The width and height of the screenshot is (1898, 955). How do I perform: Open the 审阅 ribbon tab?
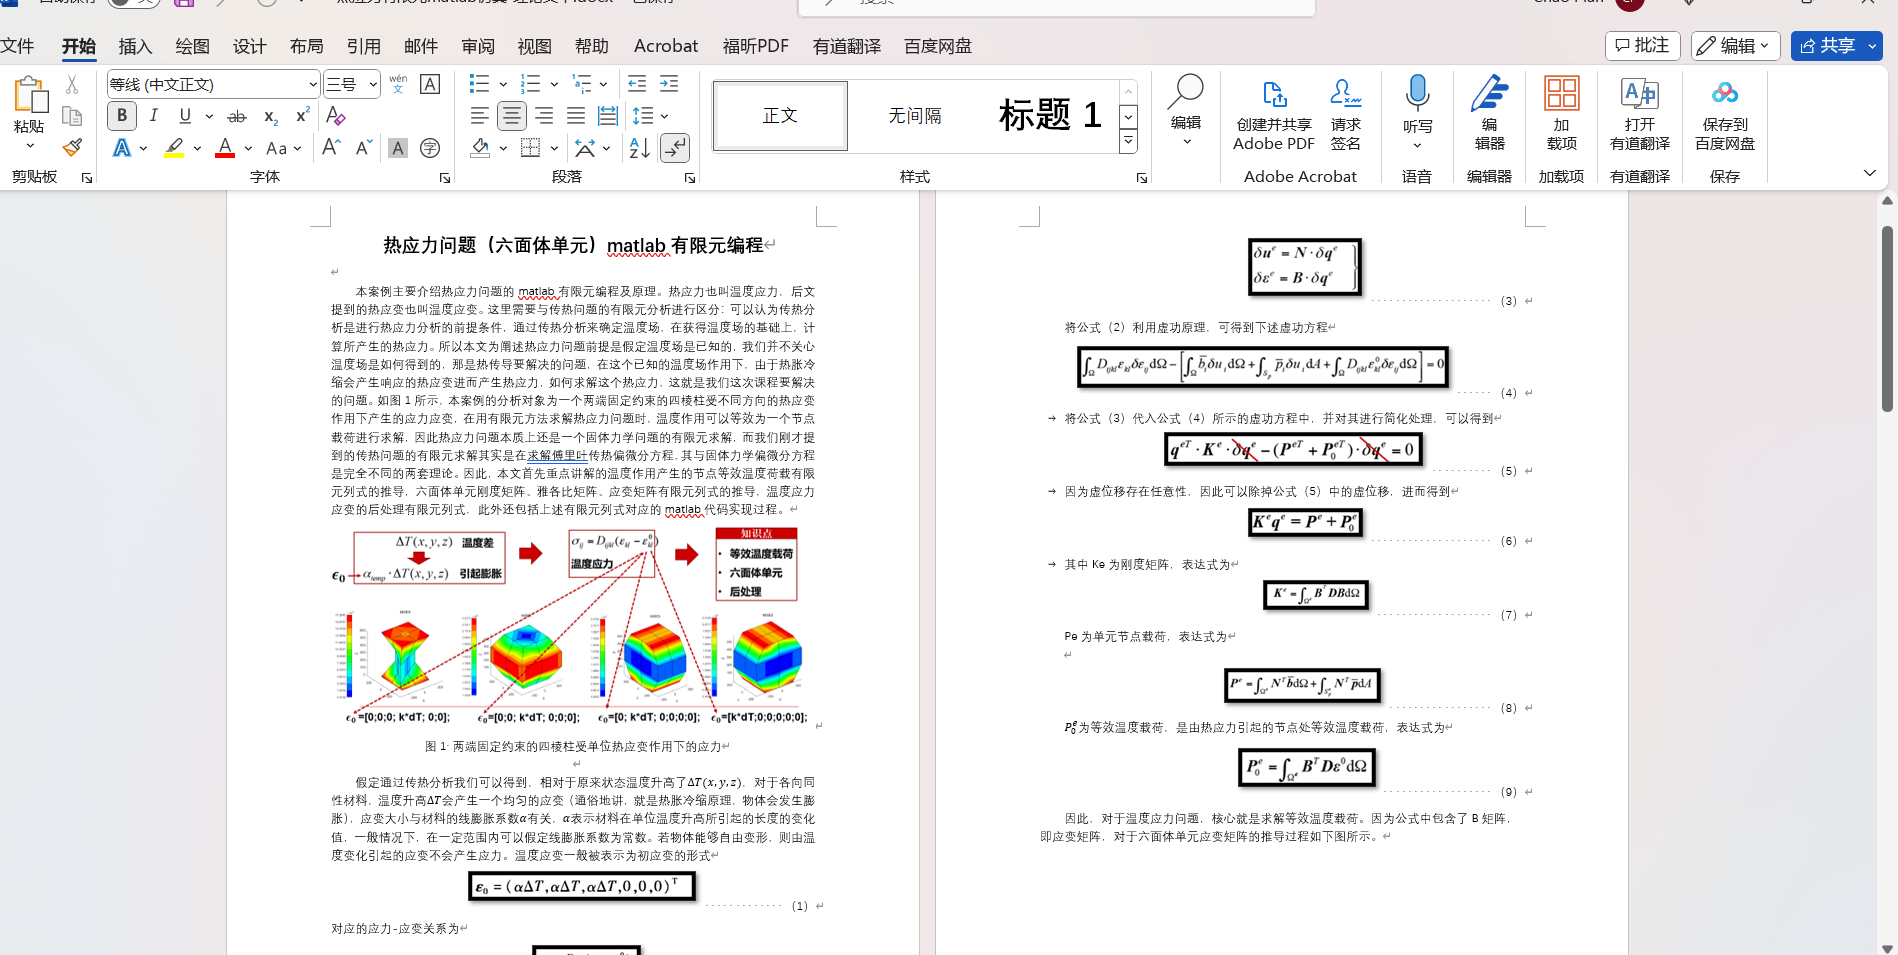(x=478, y=46)
